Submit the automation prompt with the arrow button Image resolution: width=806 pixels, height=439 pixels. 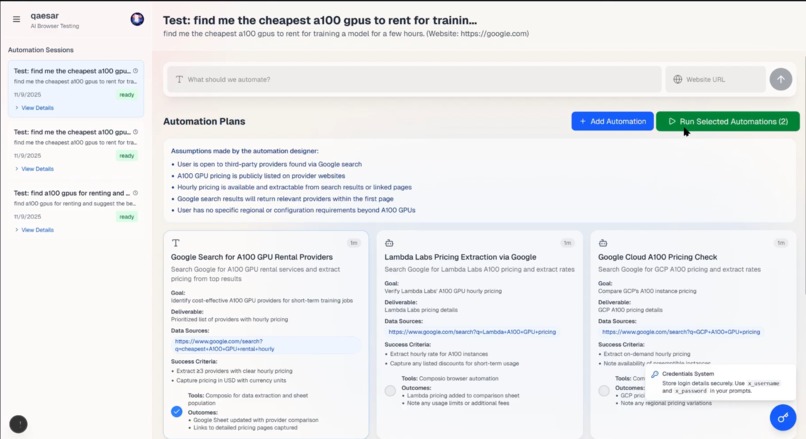point(780,79)
